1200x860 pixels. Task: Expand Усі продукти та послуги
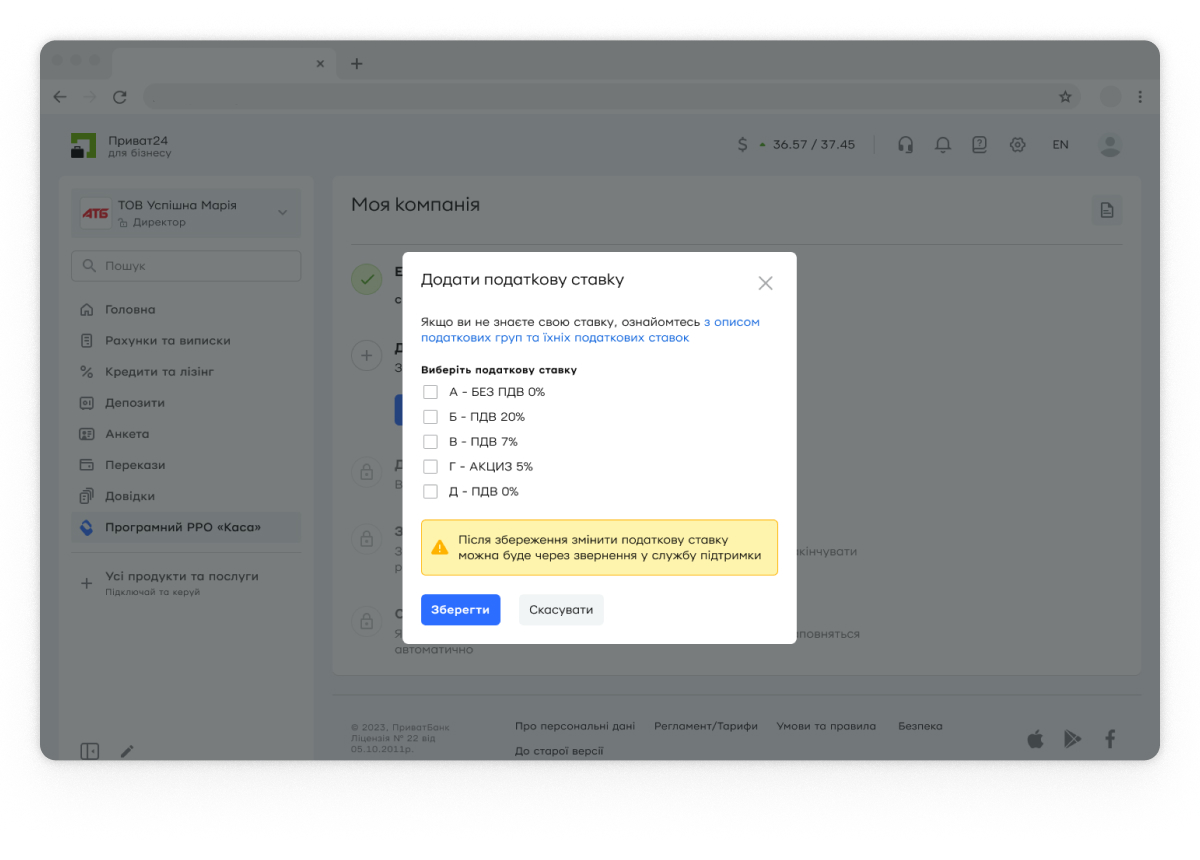(181, 577)
